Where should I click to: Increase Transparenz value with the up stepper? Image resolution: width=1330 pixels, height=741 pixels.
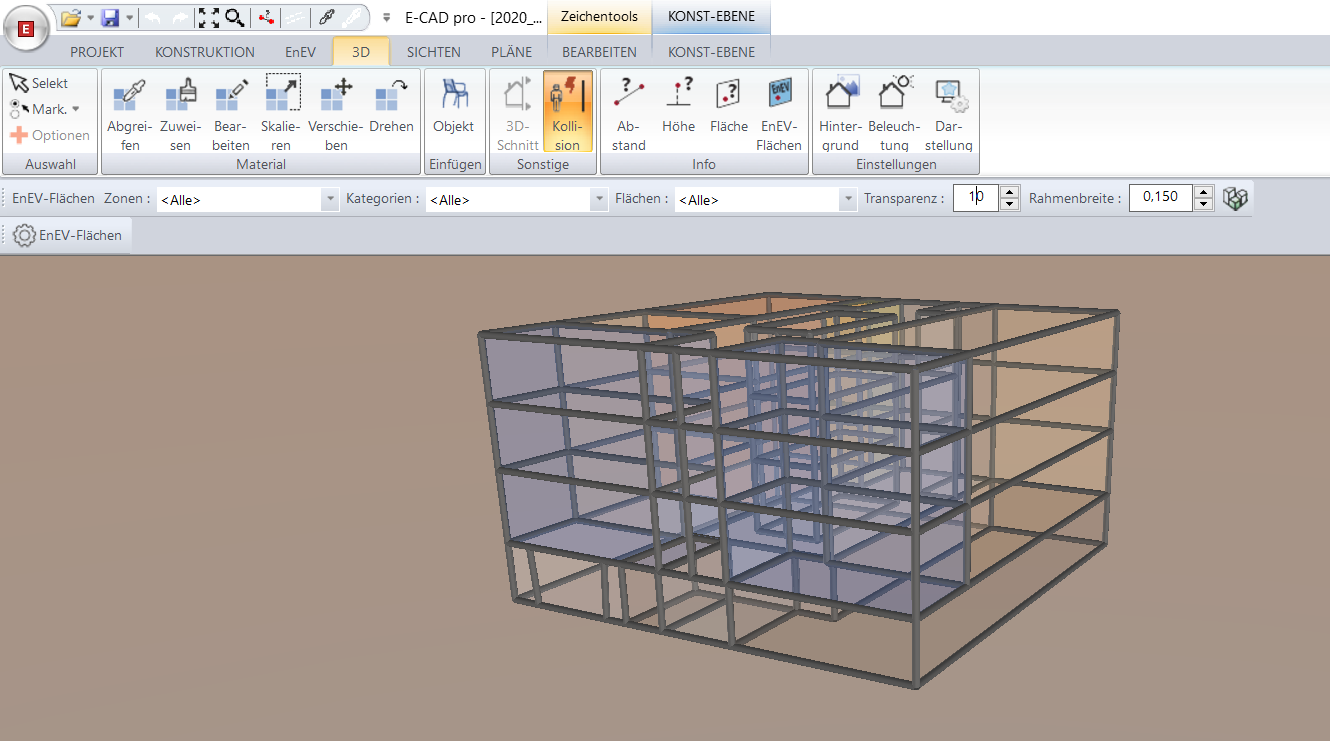[1009, 192]
